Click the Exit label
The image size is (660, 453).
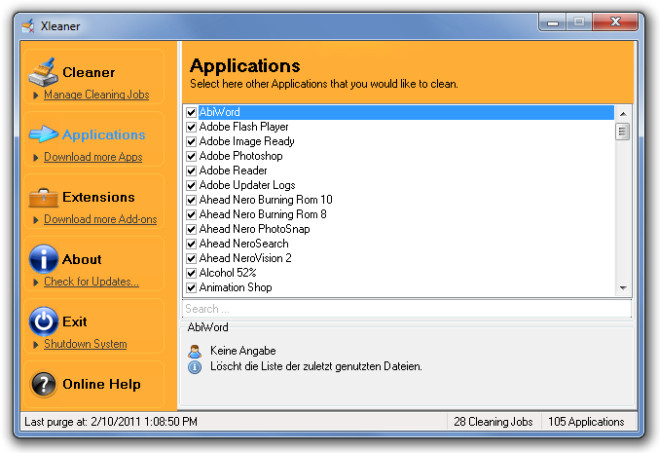point(75,322)
